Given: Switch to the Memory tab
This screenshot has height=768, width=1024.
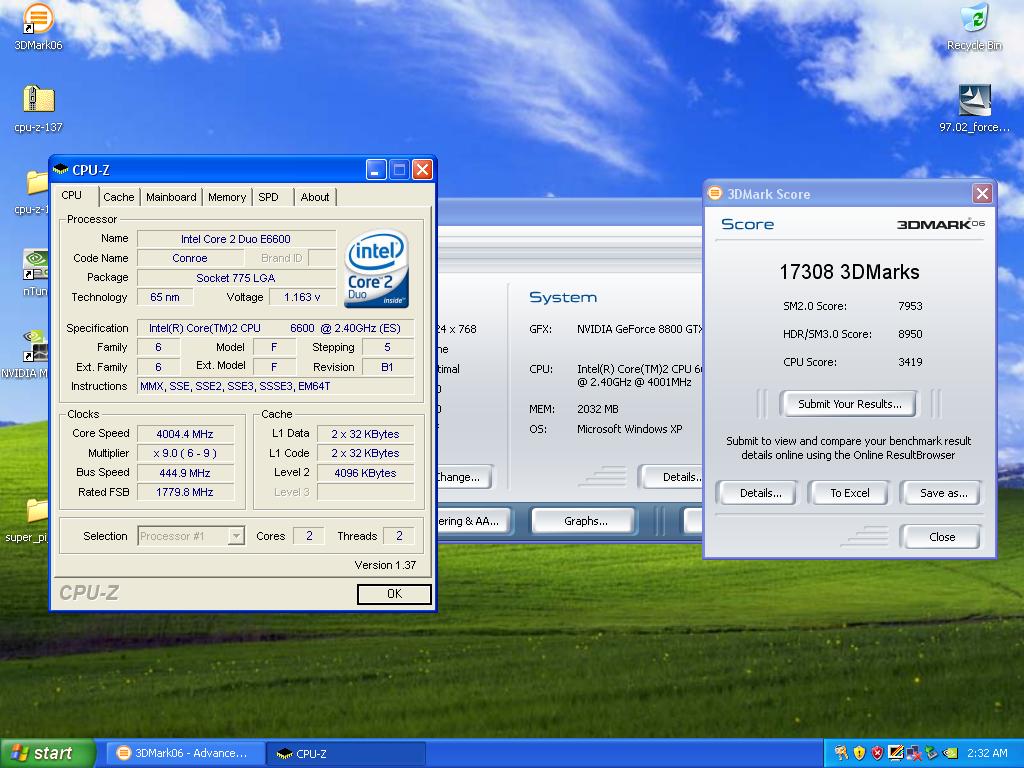Looking at the screenshot, I should tap(227, 197).
